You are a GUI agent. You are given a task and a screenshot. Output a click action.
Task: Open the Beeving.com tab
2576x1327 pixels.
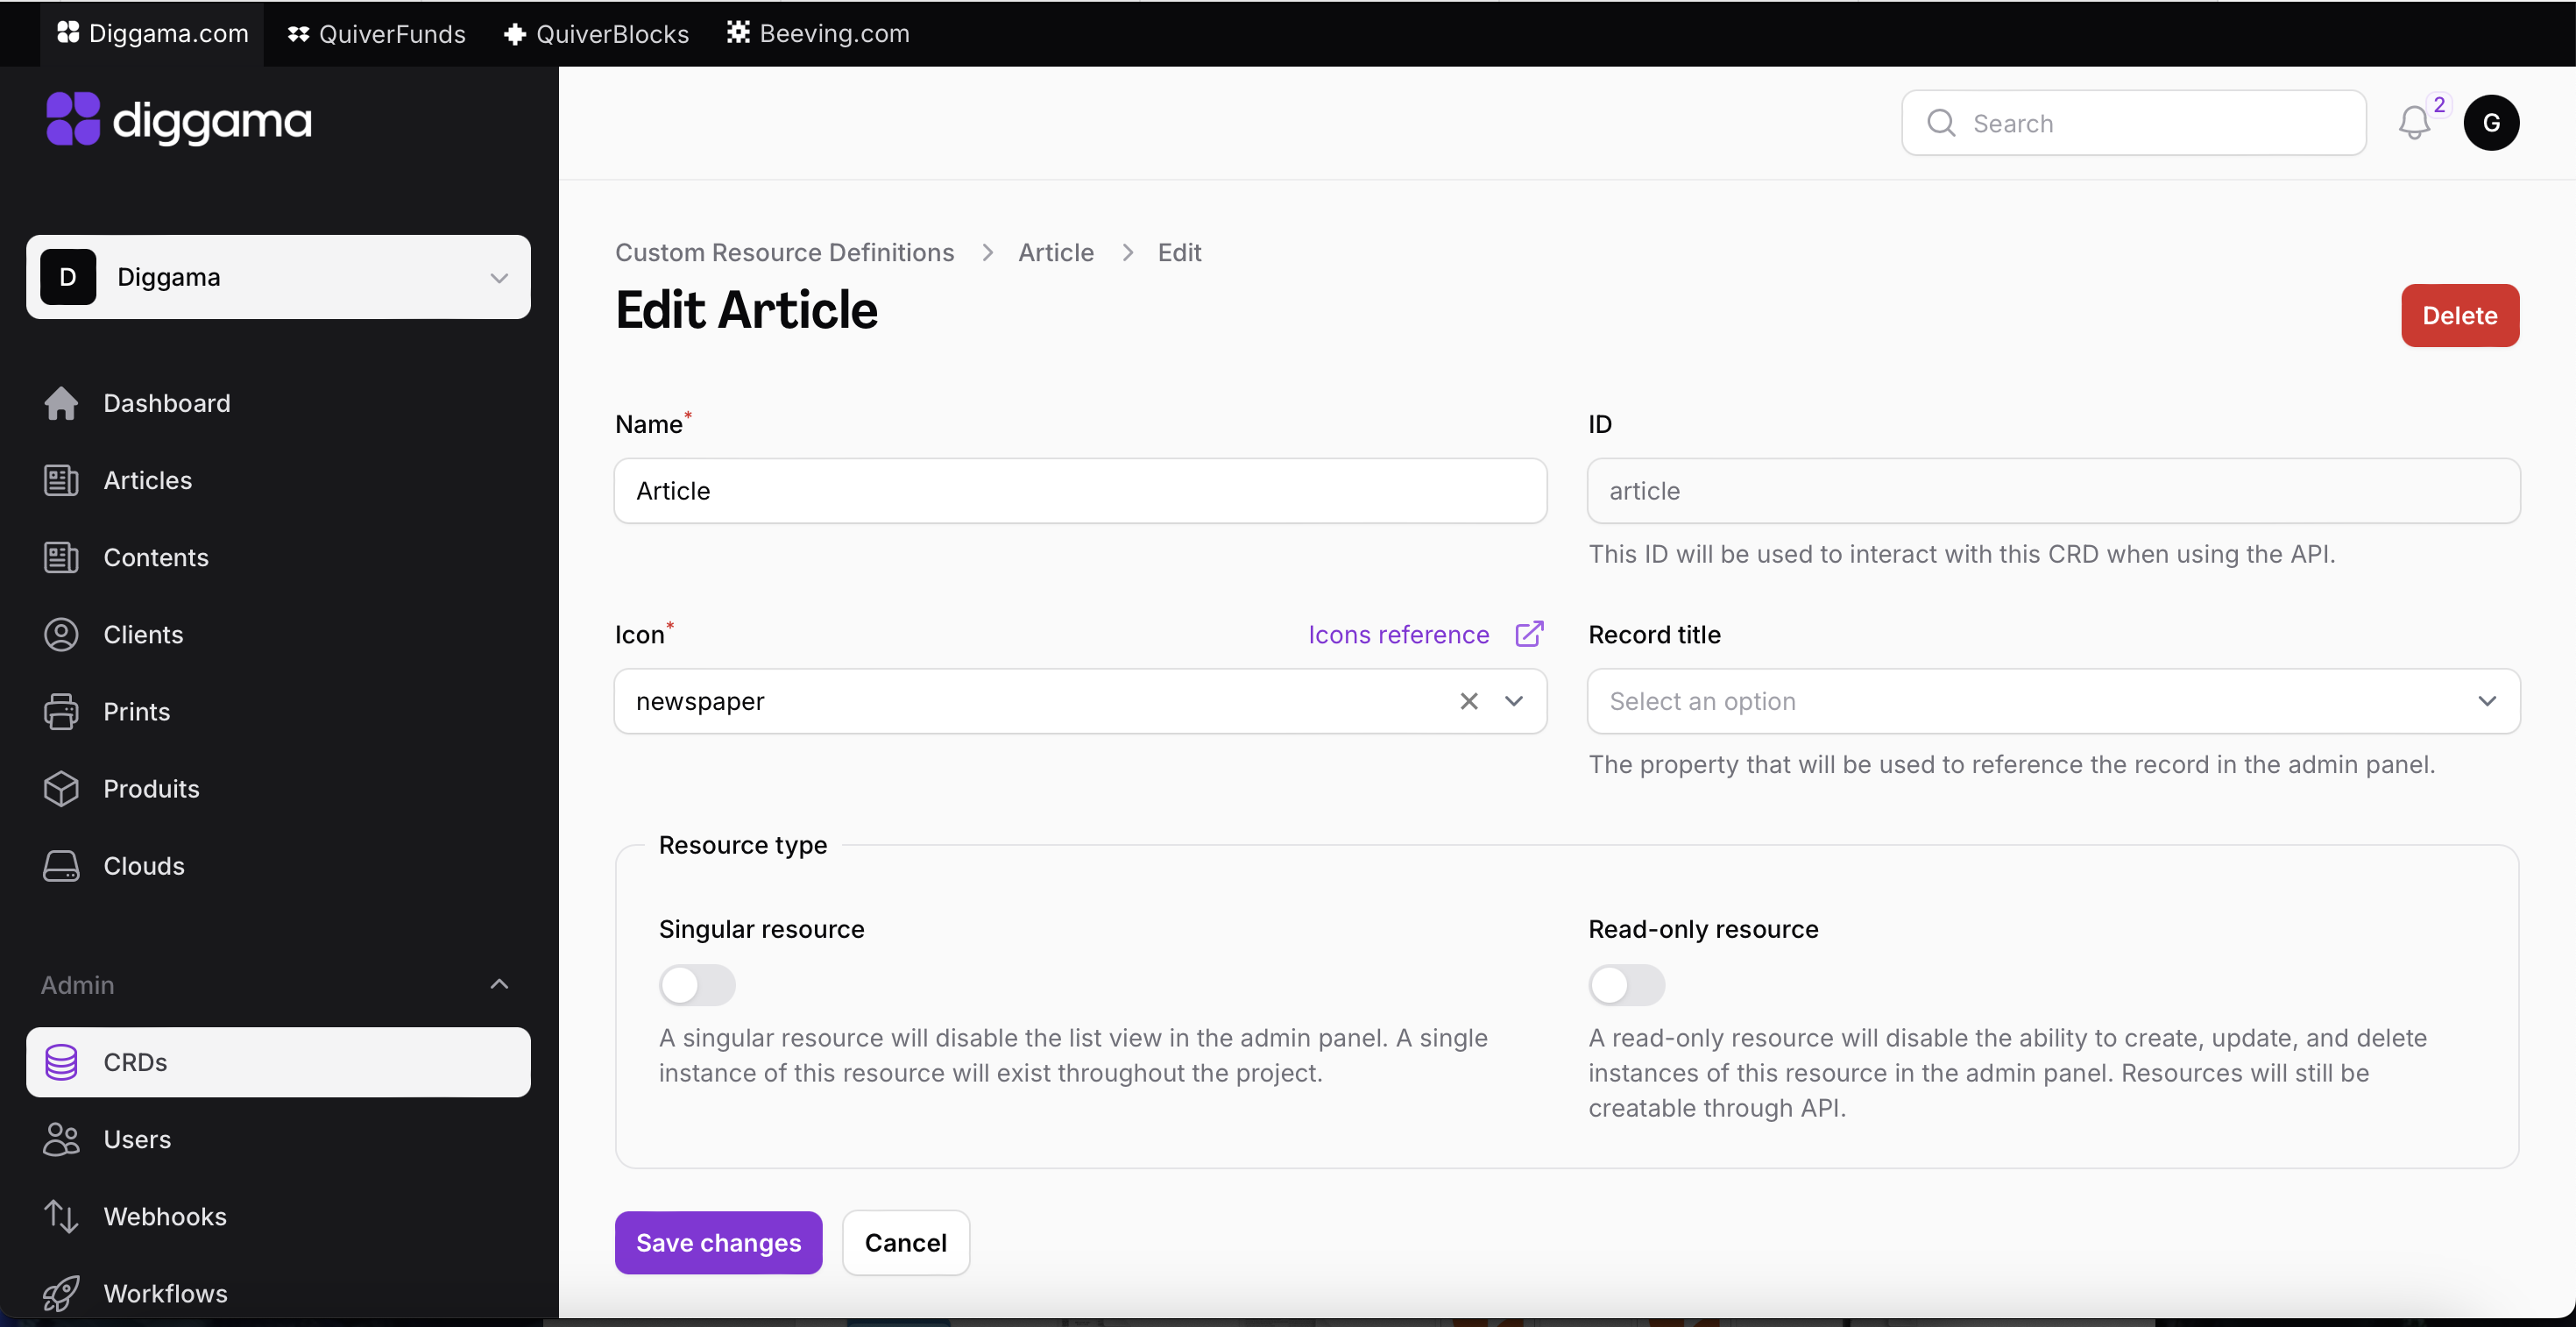(816, 33)
